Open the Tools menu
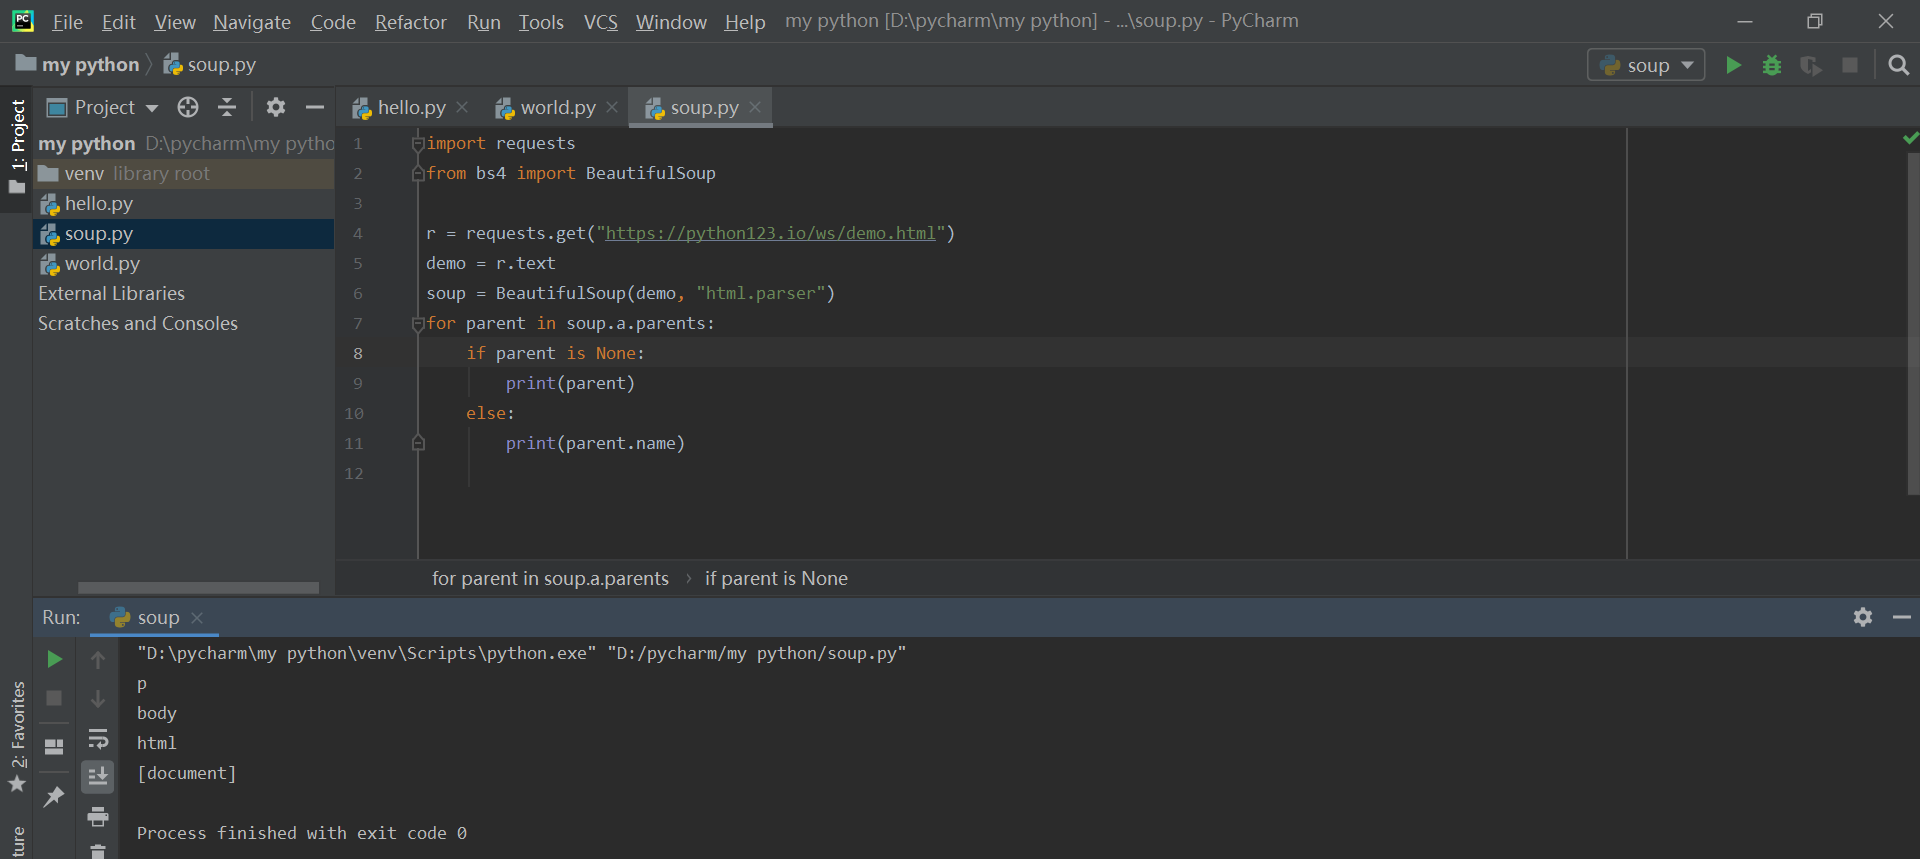Screen dimensions: 1920x859 (x=541, y=21)
